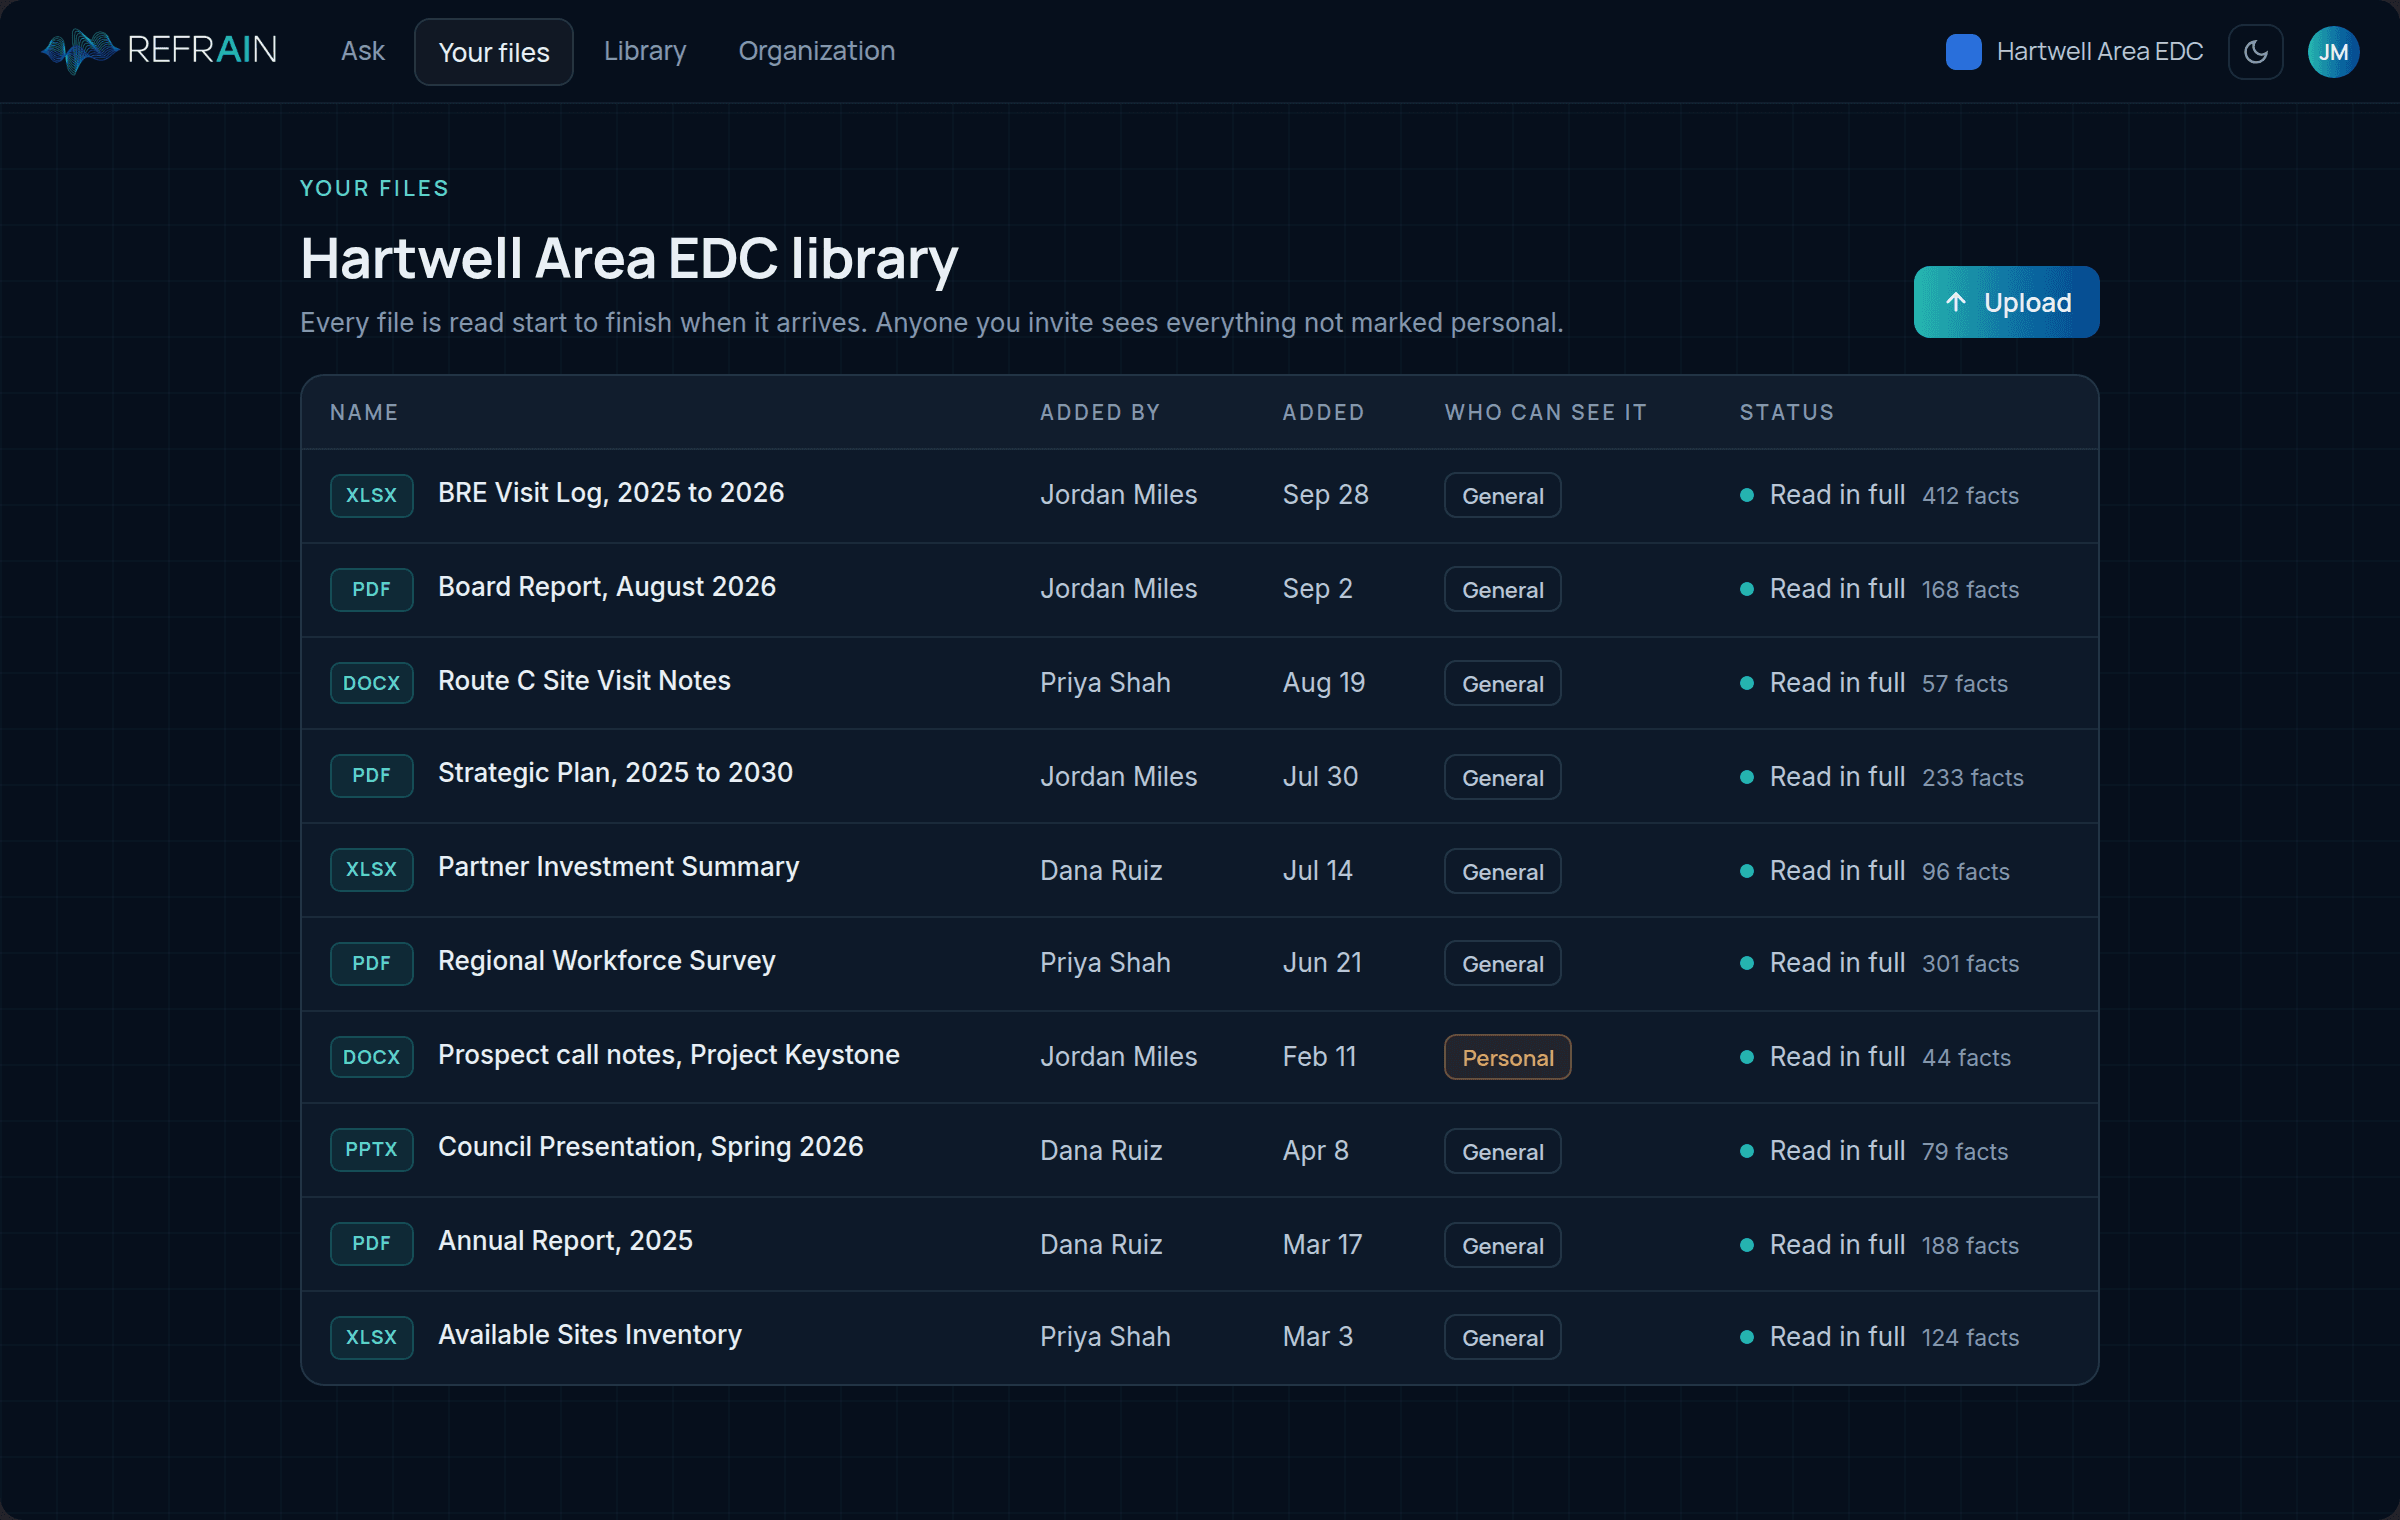This screenshot has width=2400, height=1520.
Task: Open General visibility tag for Regional Workforce Survey
Action: [x=1502, y=963]
